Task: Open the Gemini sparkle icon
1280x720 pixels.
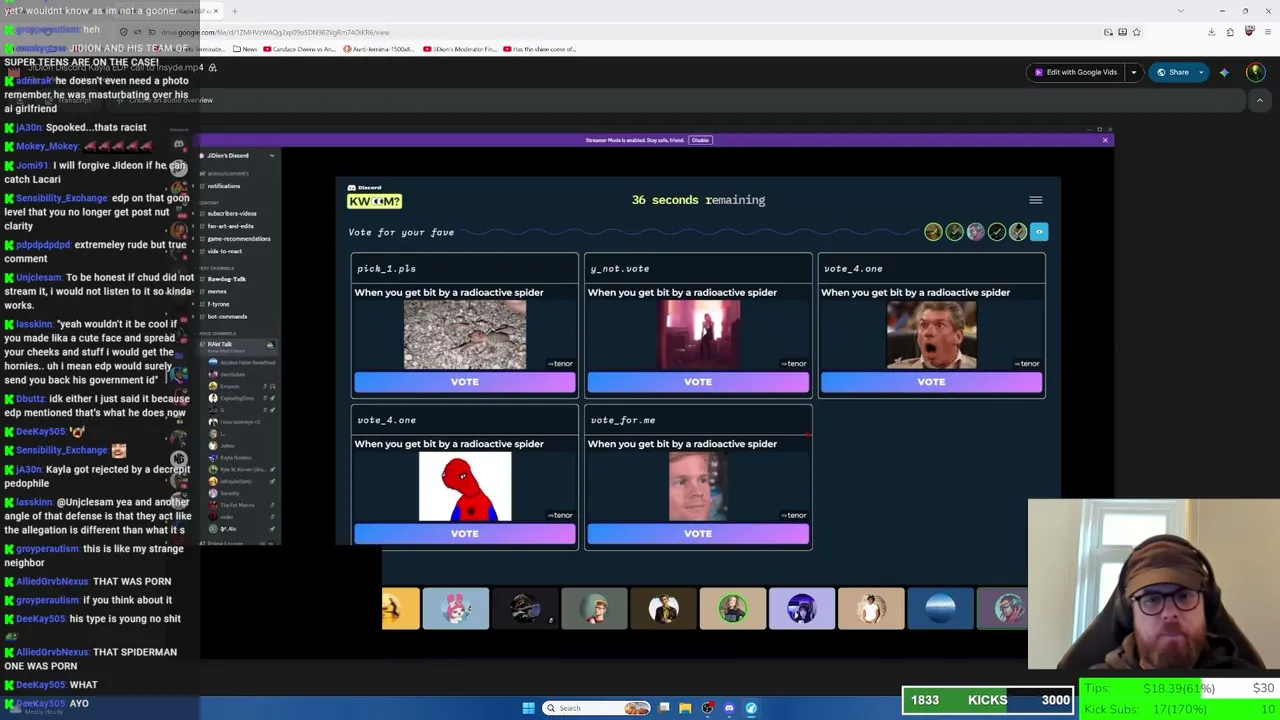Action: (x=1224, y=72)
